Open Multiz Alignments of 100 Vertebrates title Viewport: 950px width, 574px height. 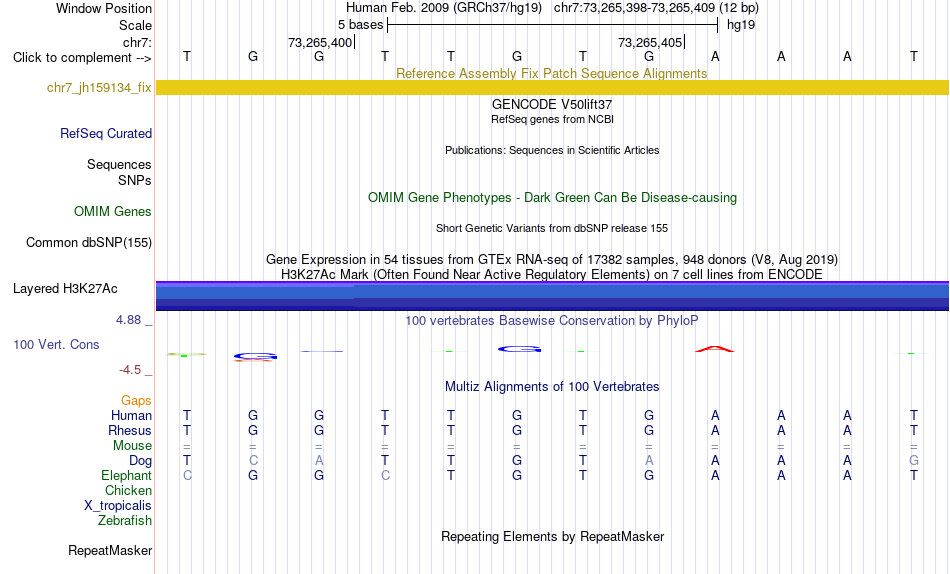(552, 387)
